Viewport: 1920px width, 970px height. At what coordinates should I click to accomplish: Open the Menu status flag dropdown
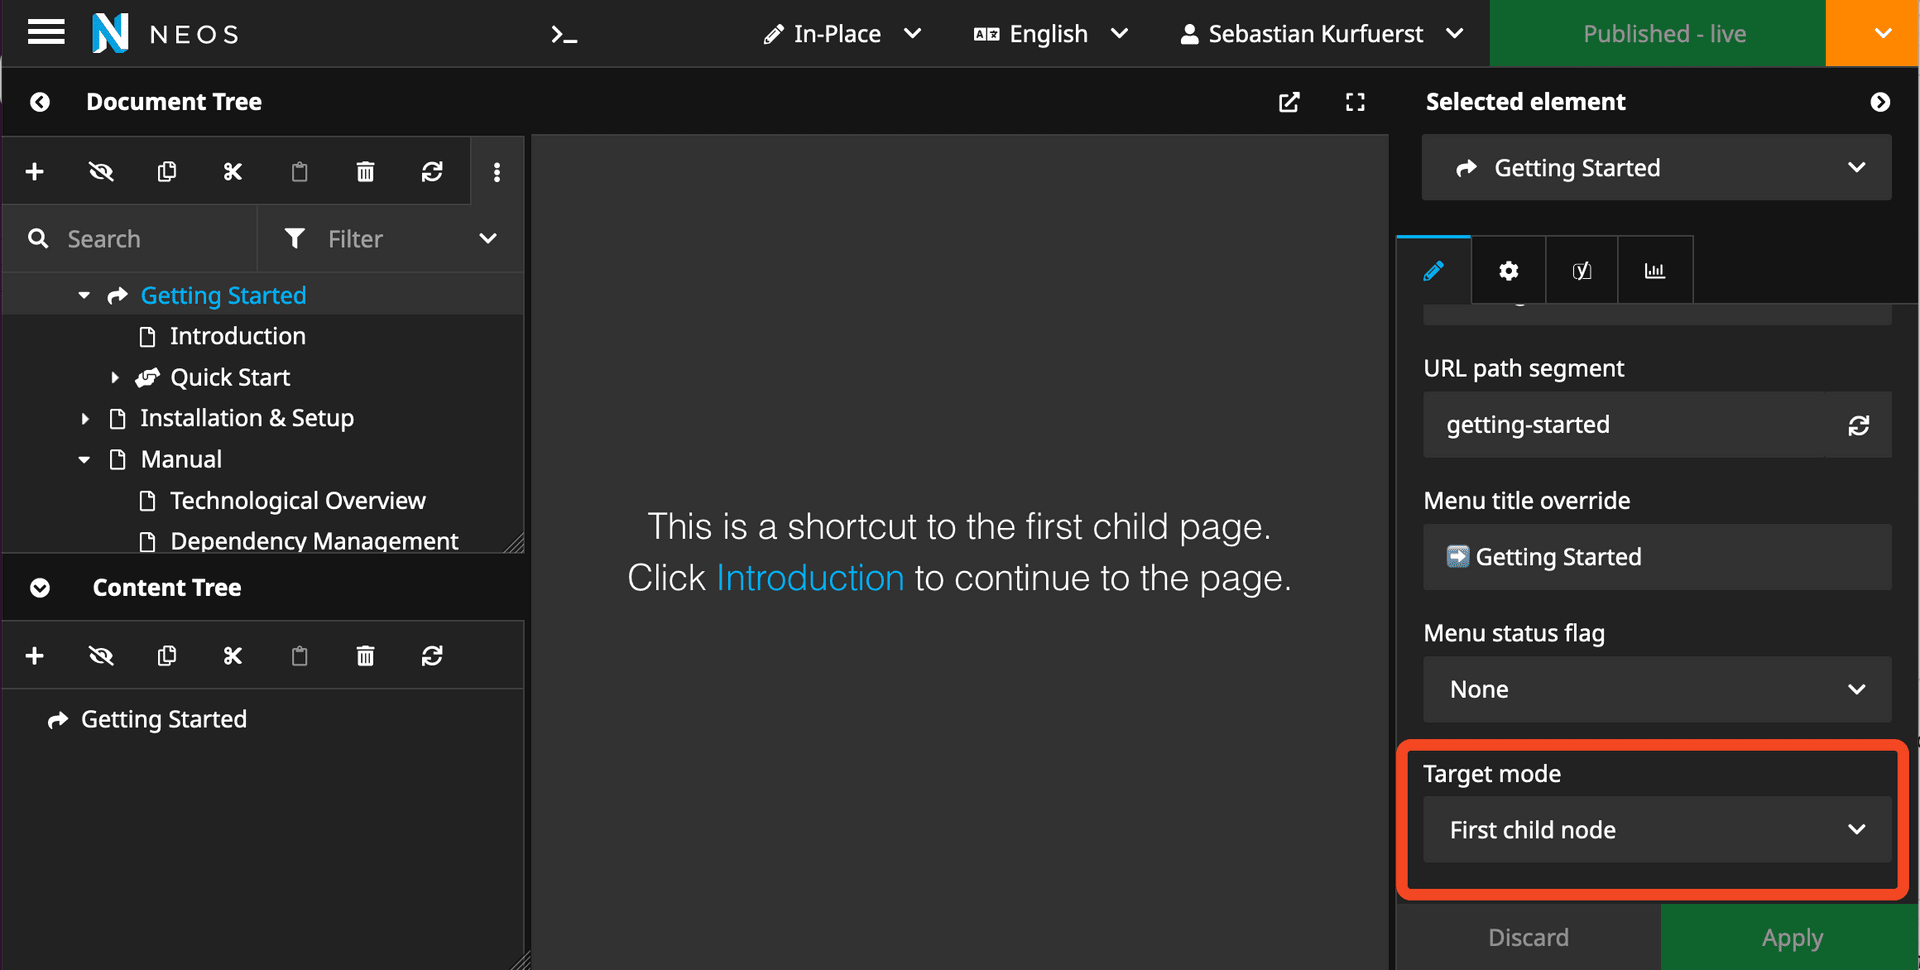(1656, 690)
